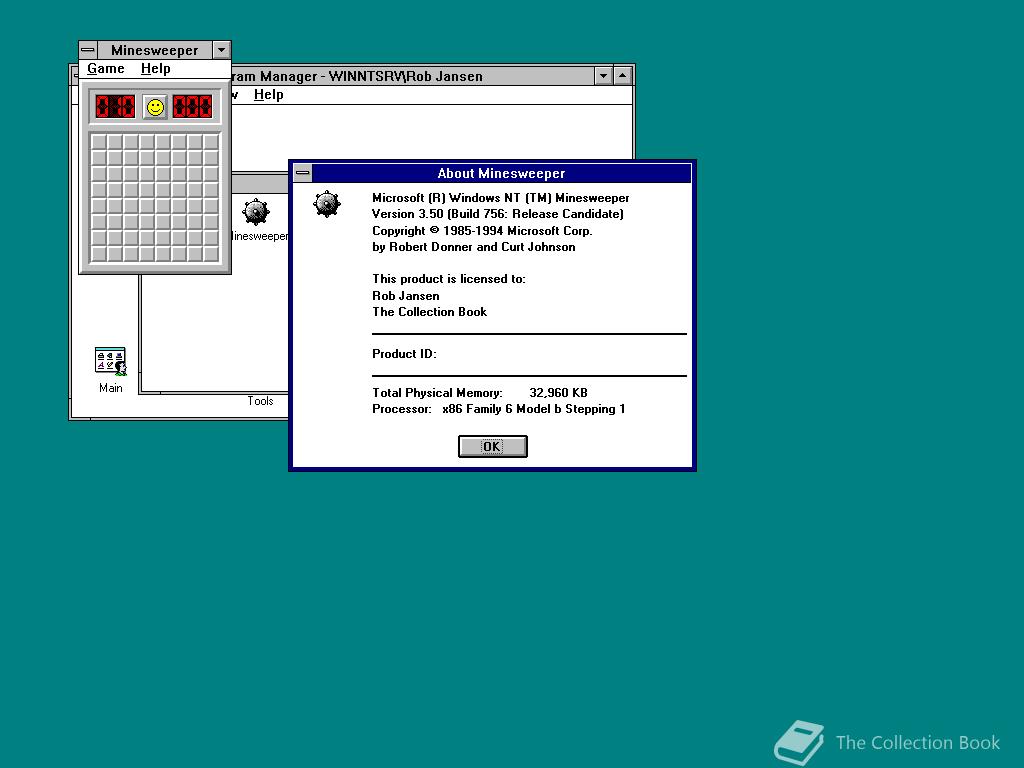Click the 'Version 3.50' build line

coord(498,214)
